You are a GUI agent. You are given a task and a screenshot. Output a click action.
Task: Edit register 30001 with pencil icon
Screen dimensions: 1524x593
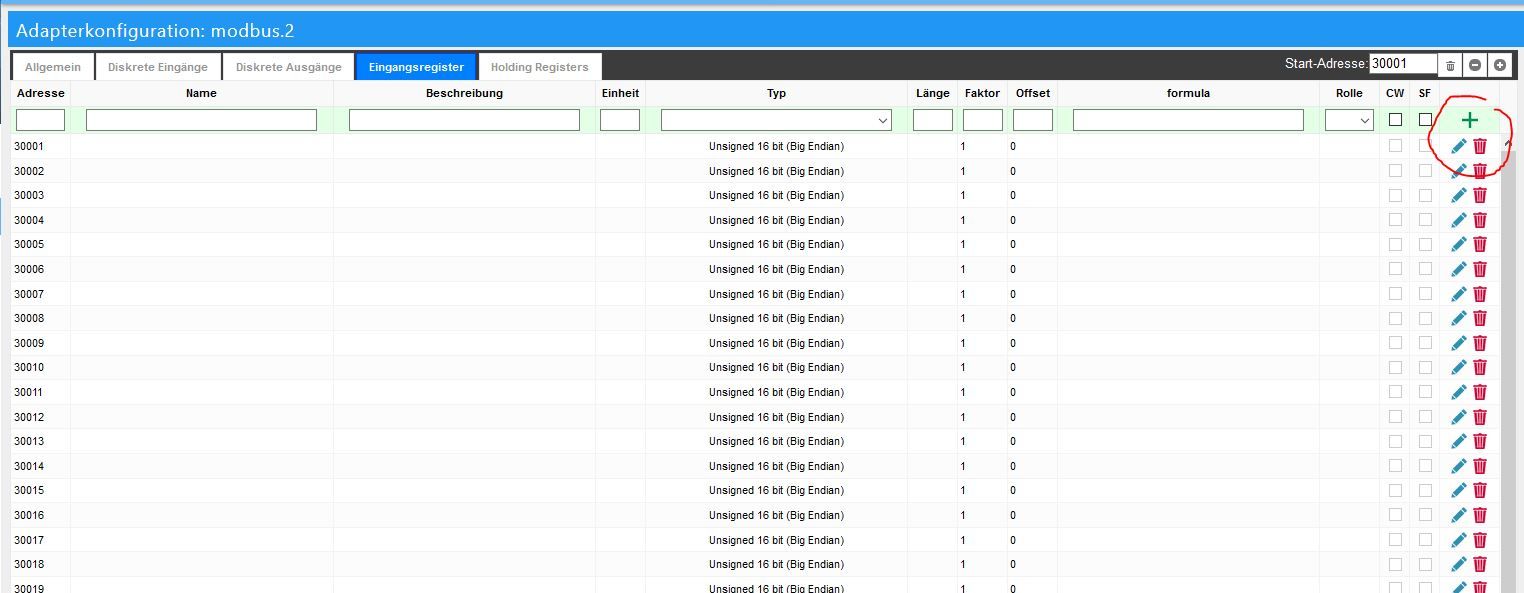pos(1459,146)
